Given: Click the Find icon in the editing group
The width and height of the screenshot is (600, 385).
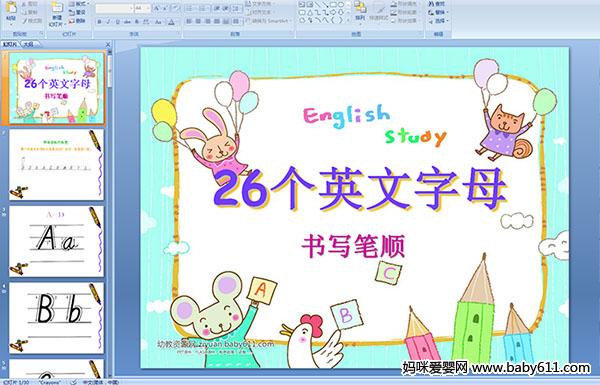Looking at the screenshot, I should pos(437,4).
